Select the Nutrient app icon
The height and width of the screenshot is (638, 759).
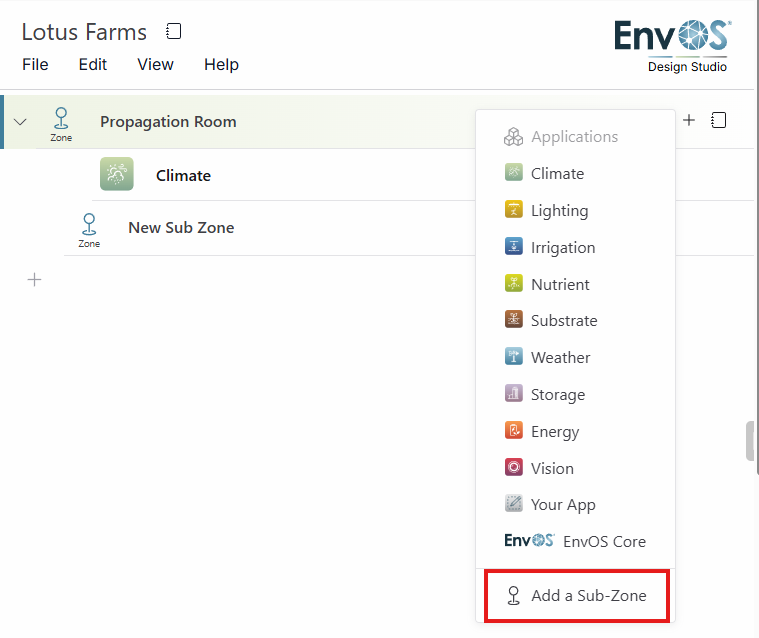click(x=514, y=283)
